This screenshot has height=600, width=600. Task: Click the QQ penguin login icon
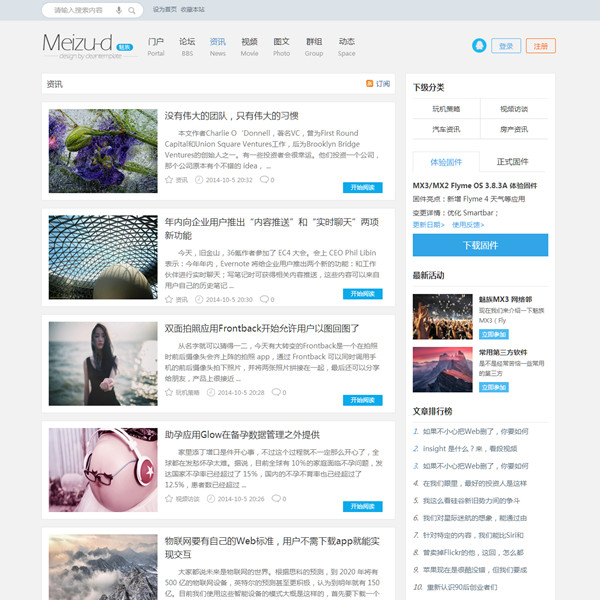pyautogui.click(x=479, y=46)
